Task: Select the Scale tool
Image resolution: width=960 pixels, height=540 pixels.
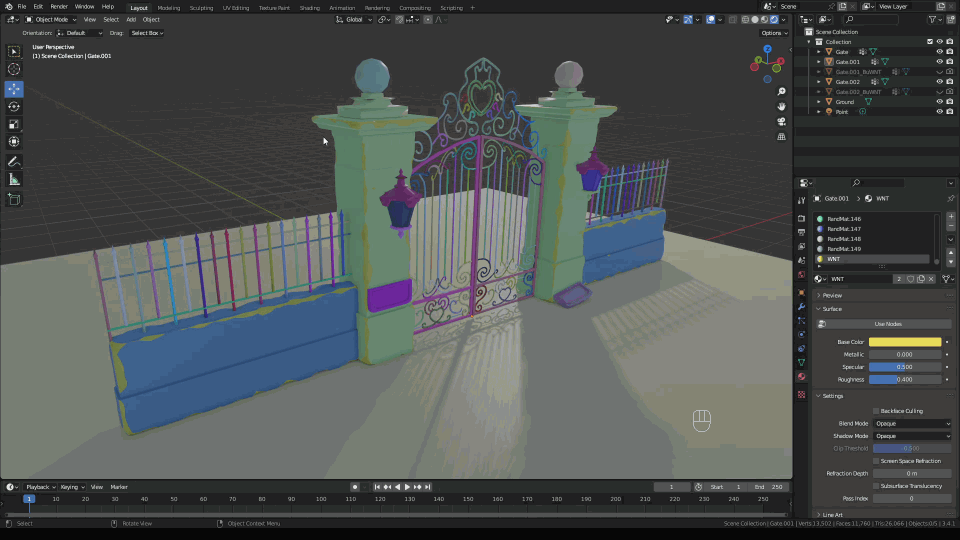Action: click(x=14, y=124)
